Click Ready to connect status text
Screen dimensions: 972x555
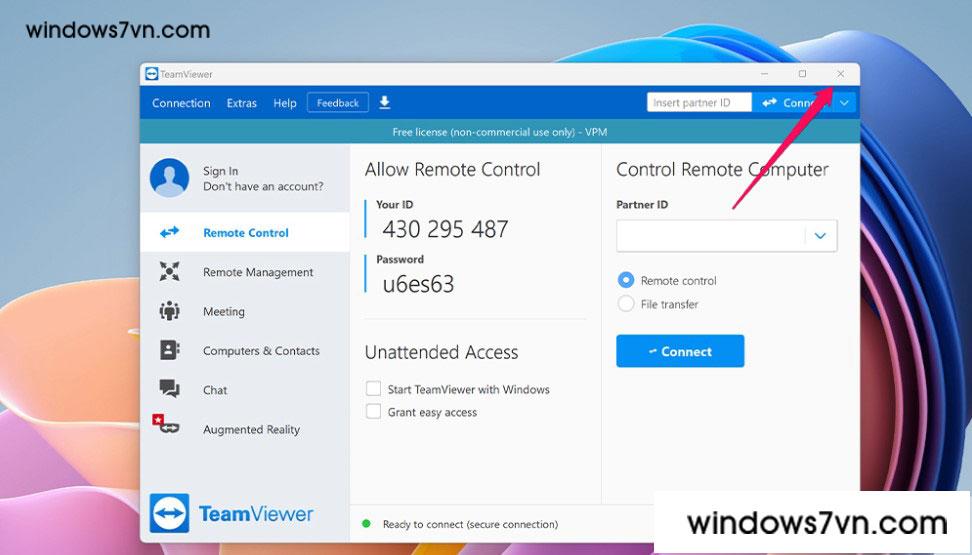tap(470, 524)
